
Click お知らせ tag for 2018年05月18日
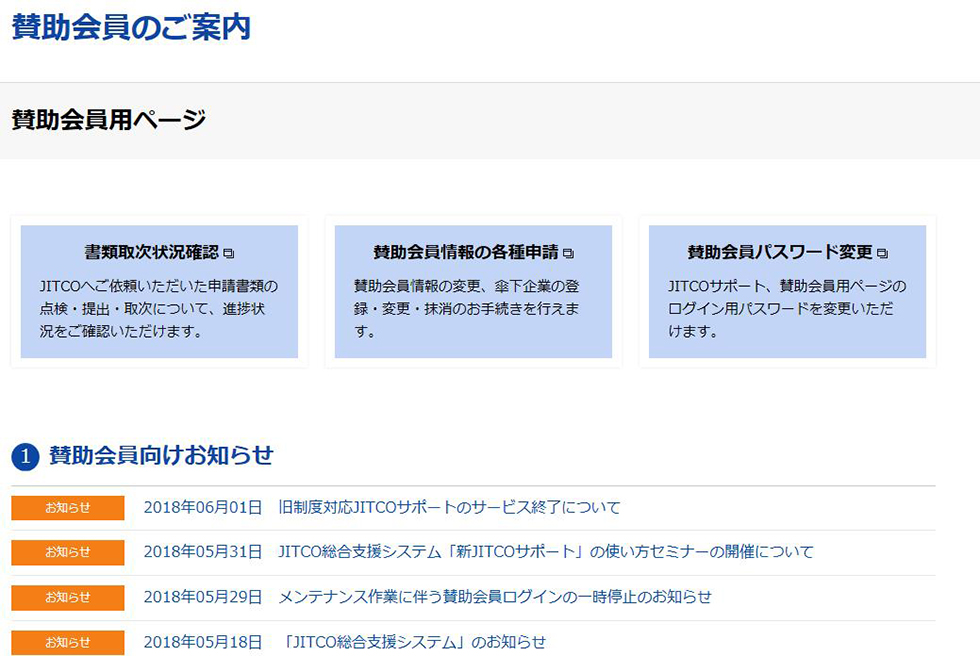click(68, 642)
